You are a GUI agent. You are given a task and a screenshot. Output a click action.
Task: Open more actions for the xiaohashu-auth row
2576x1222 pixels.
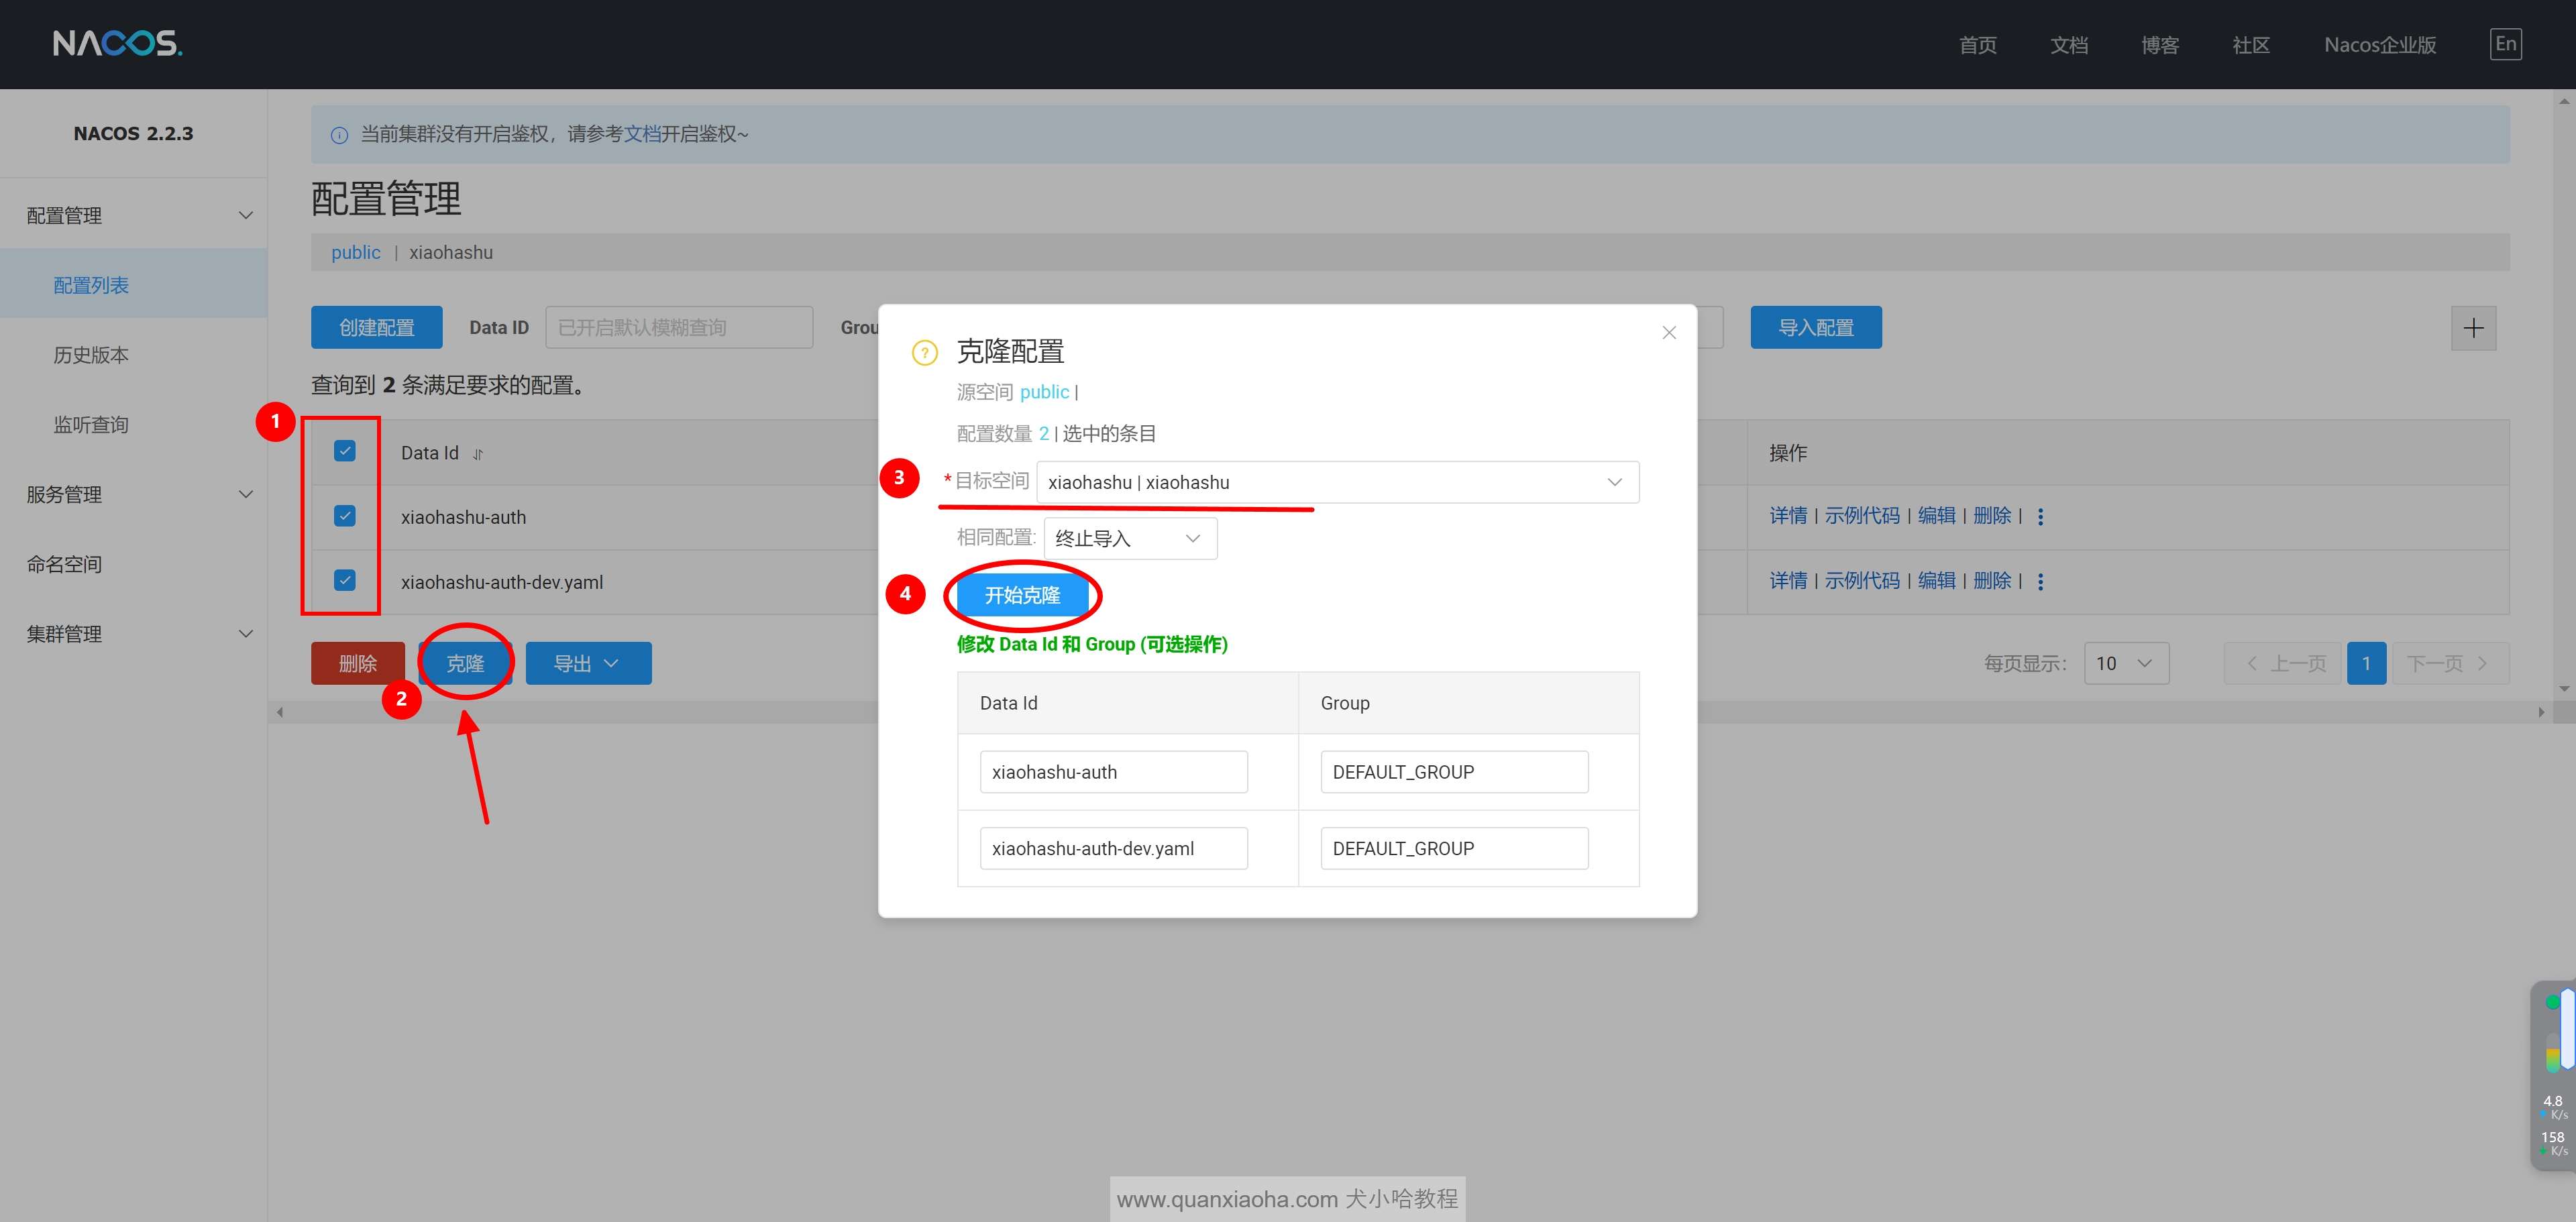pos(2040,517)
